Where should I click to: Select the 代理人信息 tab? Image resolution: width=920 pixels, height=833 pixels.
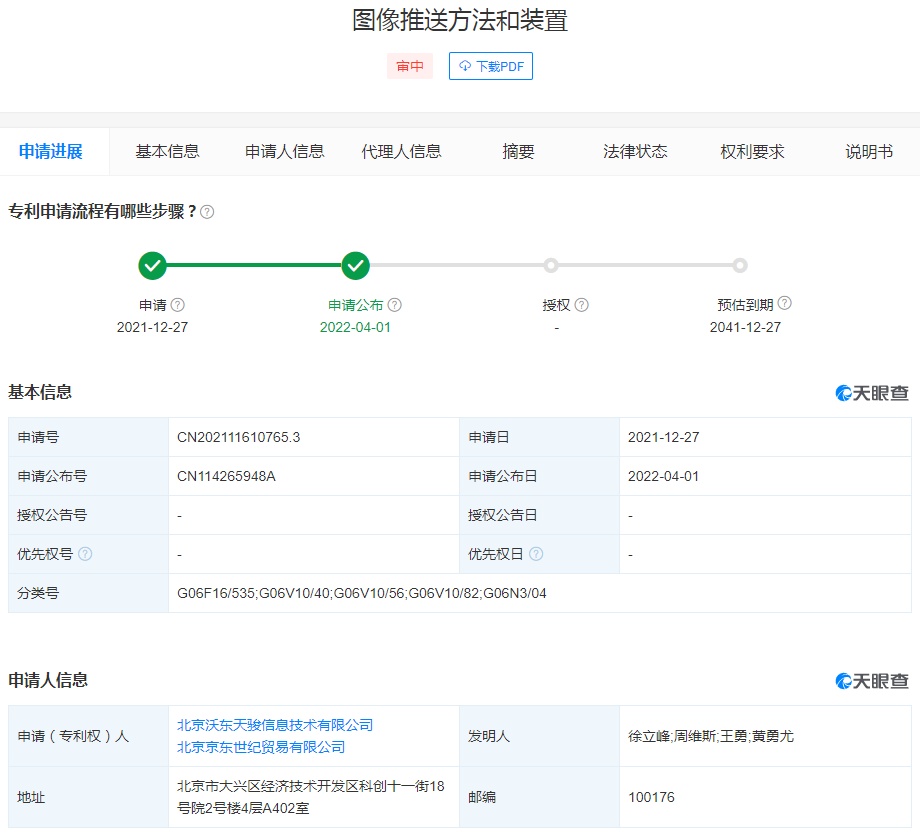coord(401,151)
